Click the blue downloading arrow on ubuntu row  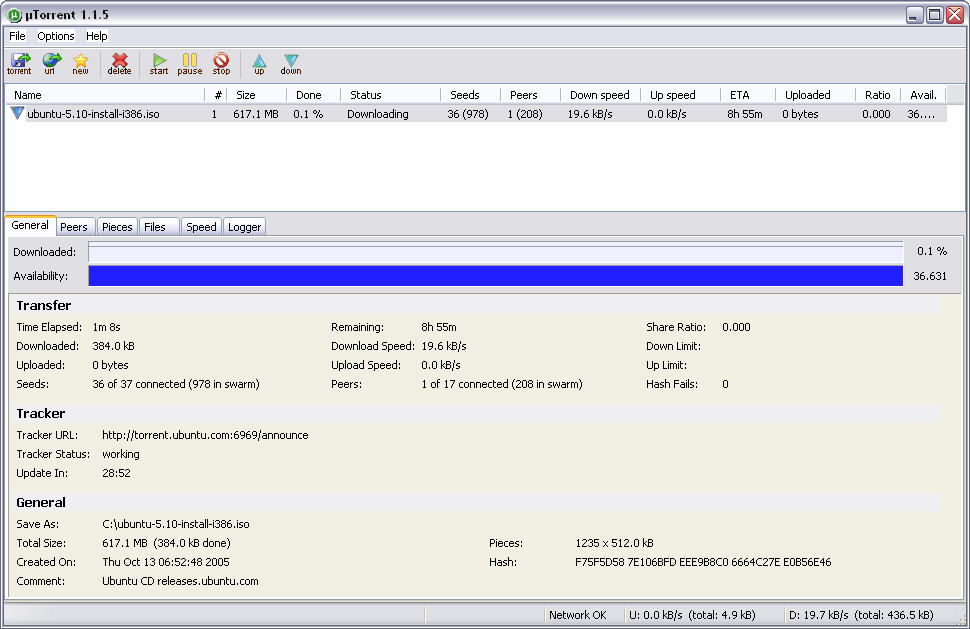(x=17, y=113)
